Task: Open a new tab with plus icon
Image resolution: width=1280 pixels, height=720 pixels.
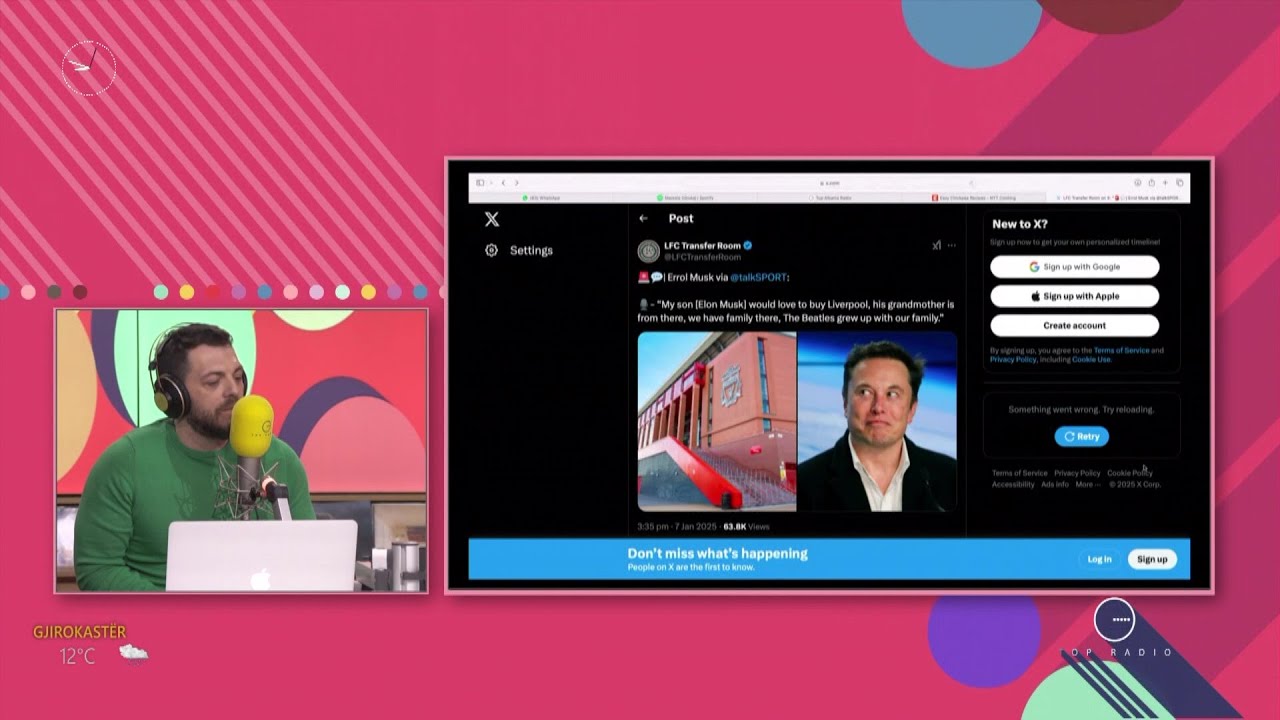Action: pos(1165,183)
